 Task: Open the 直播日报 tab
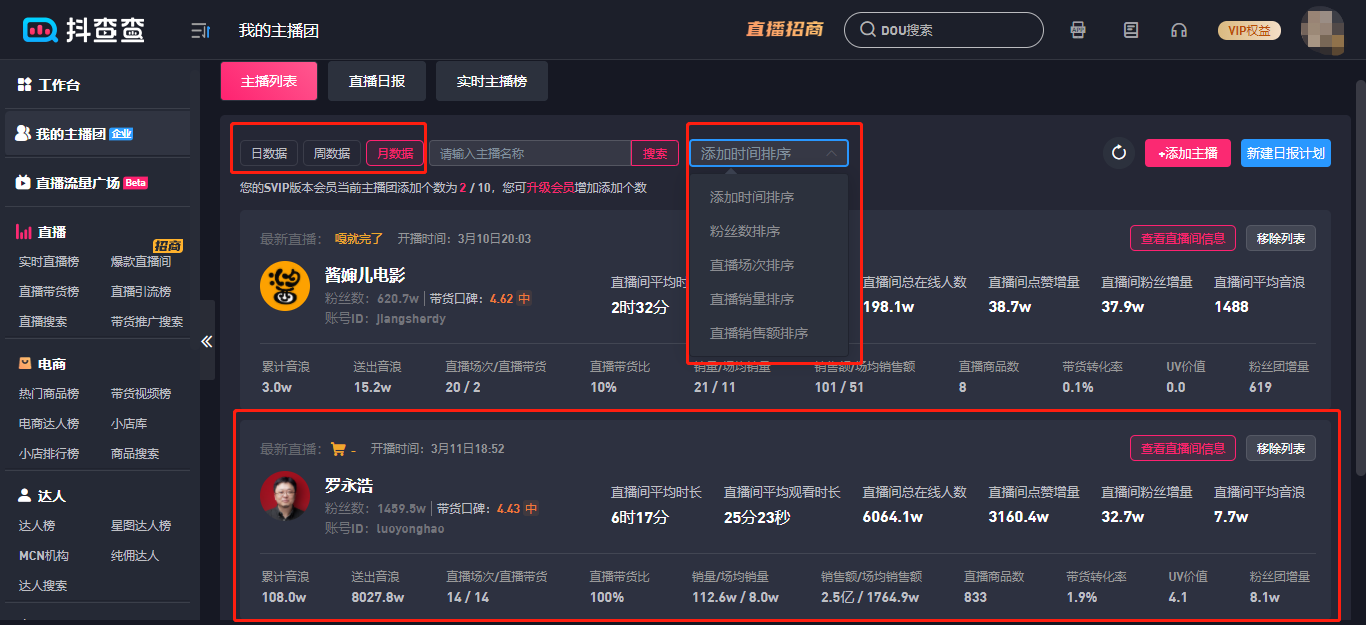pos(377,81)
